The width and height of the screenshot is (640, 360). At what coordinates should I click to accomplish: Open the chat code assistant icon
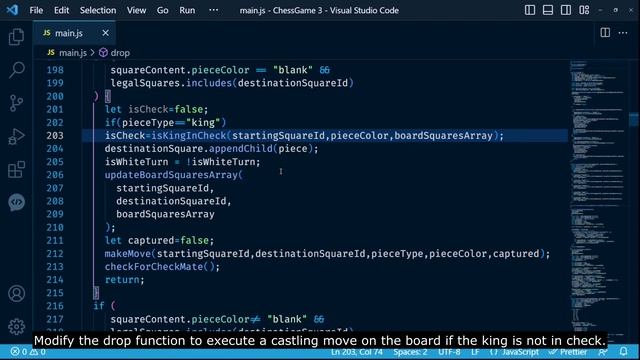pos(16,202)
